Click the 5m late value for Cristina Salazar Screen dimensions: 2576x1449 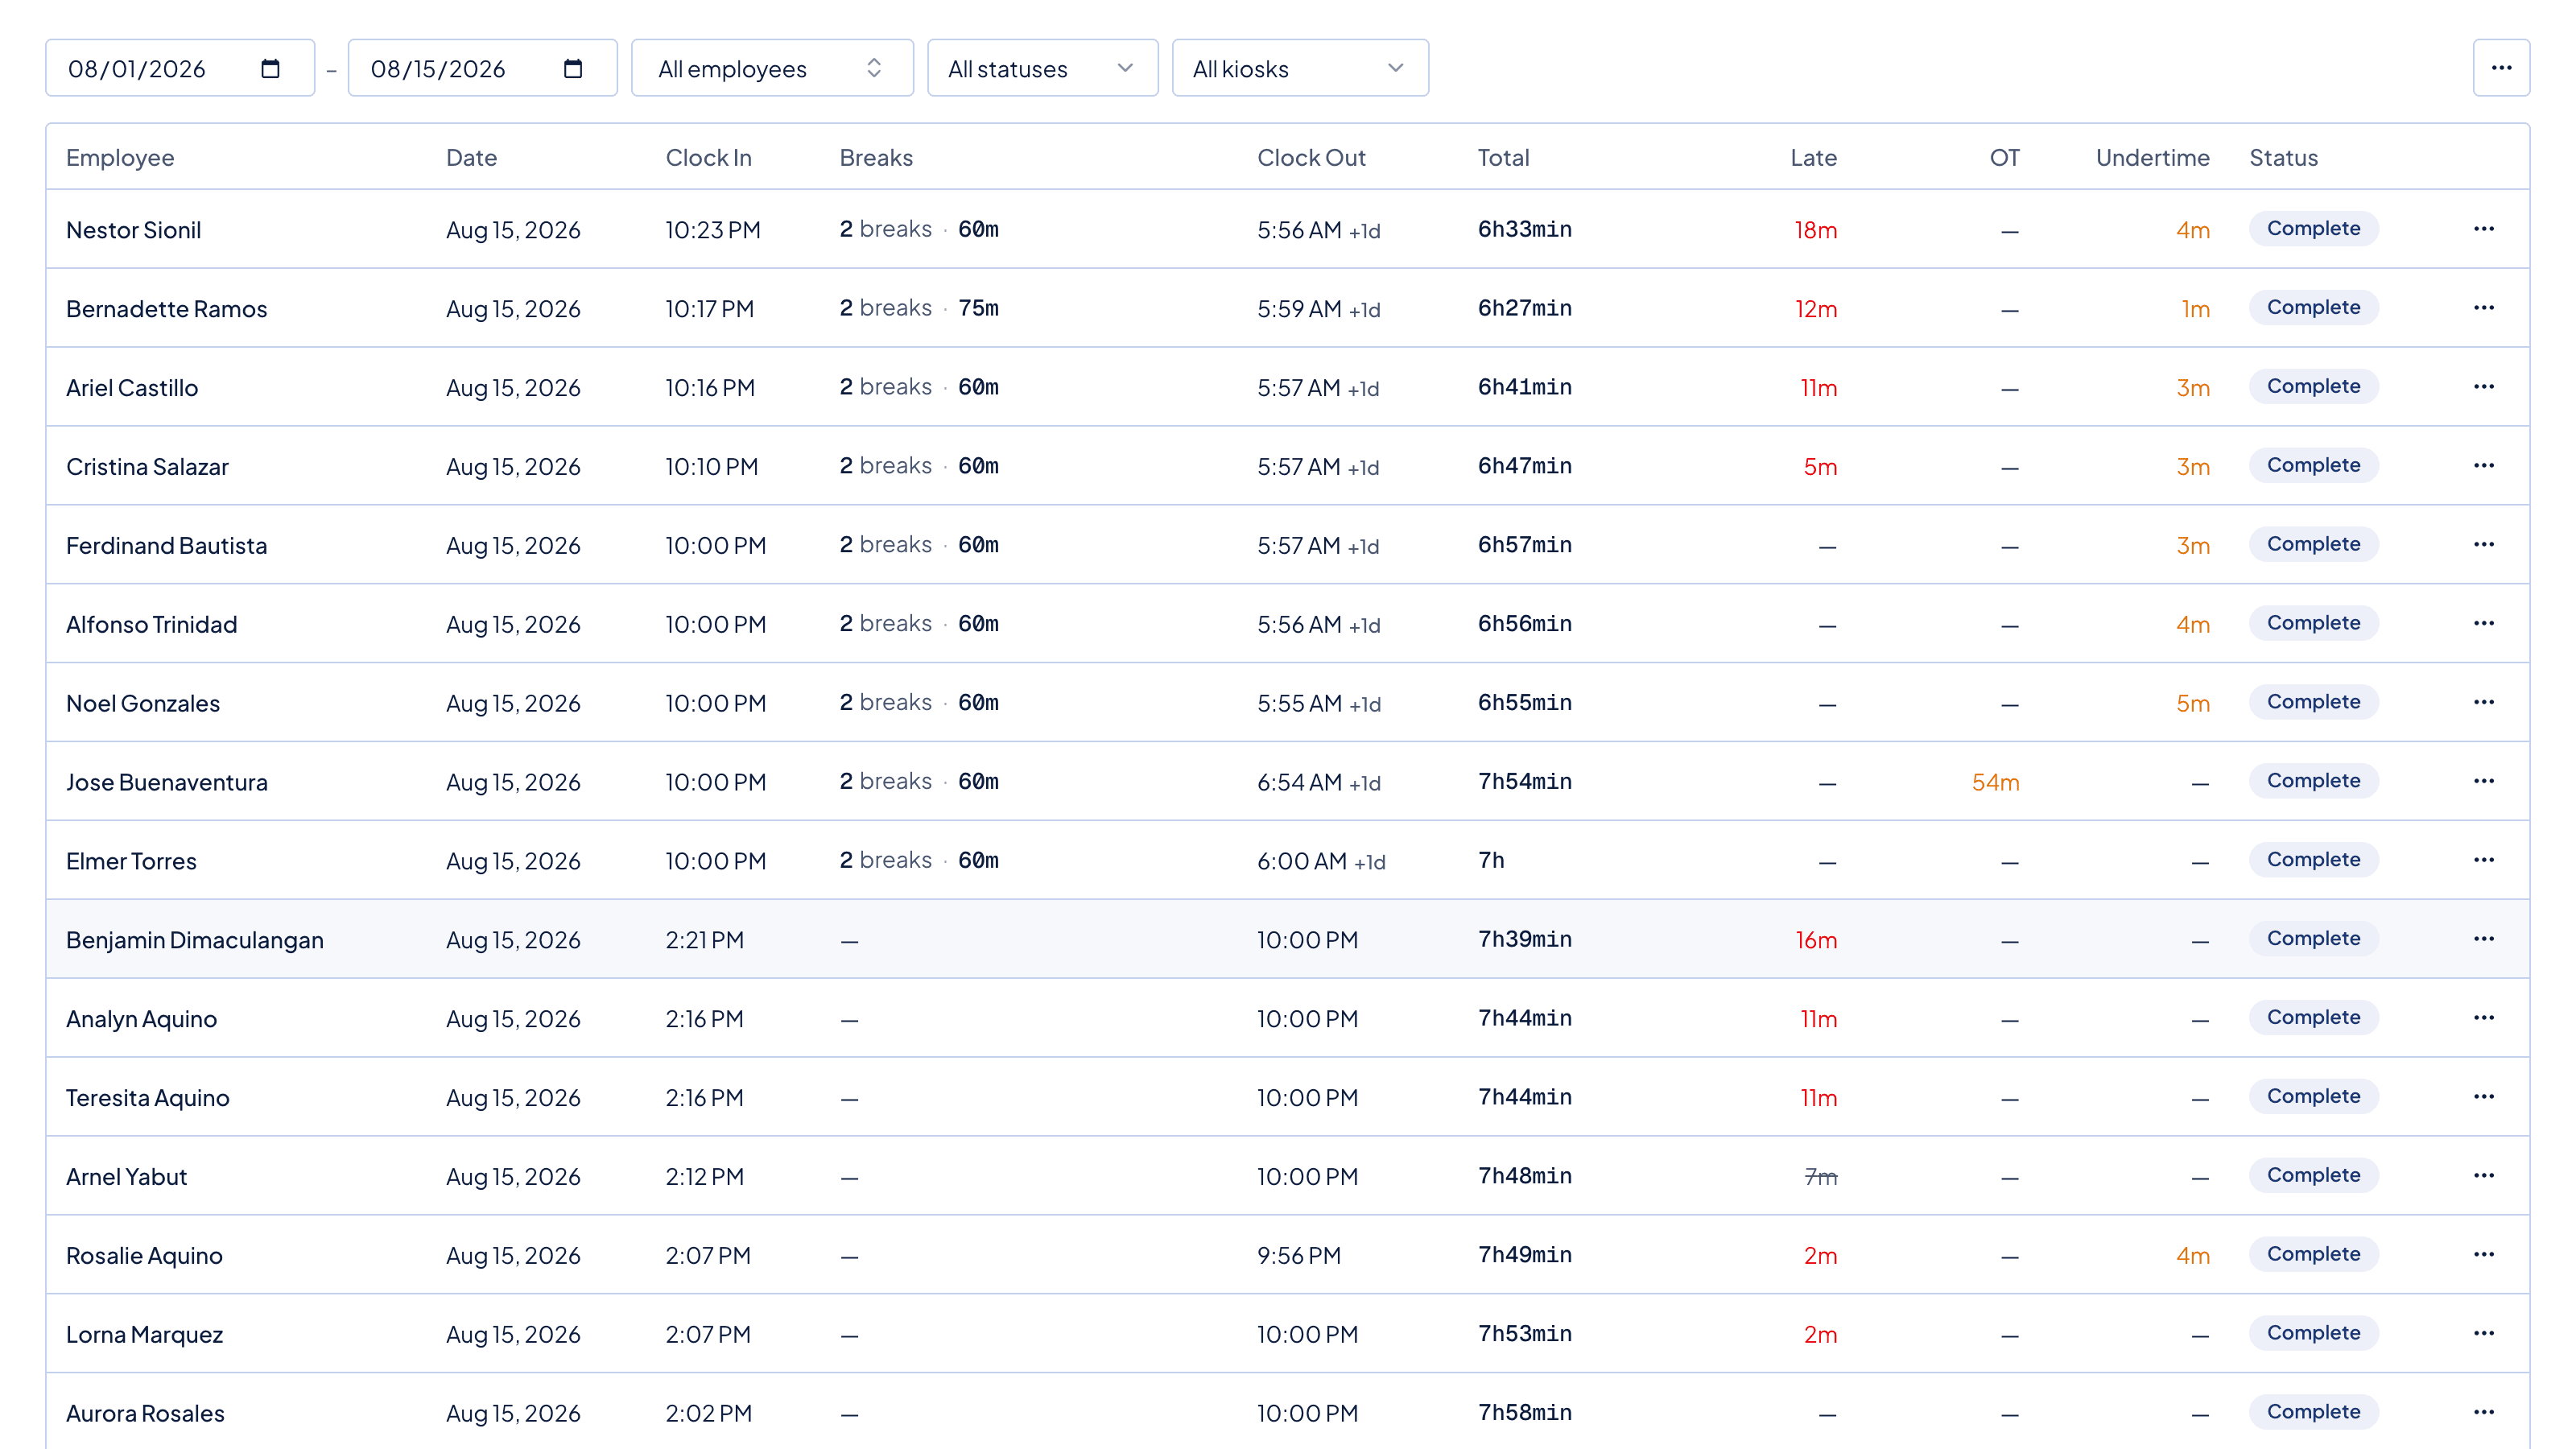[1820, 467]
